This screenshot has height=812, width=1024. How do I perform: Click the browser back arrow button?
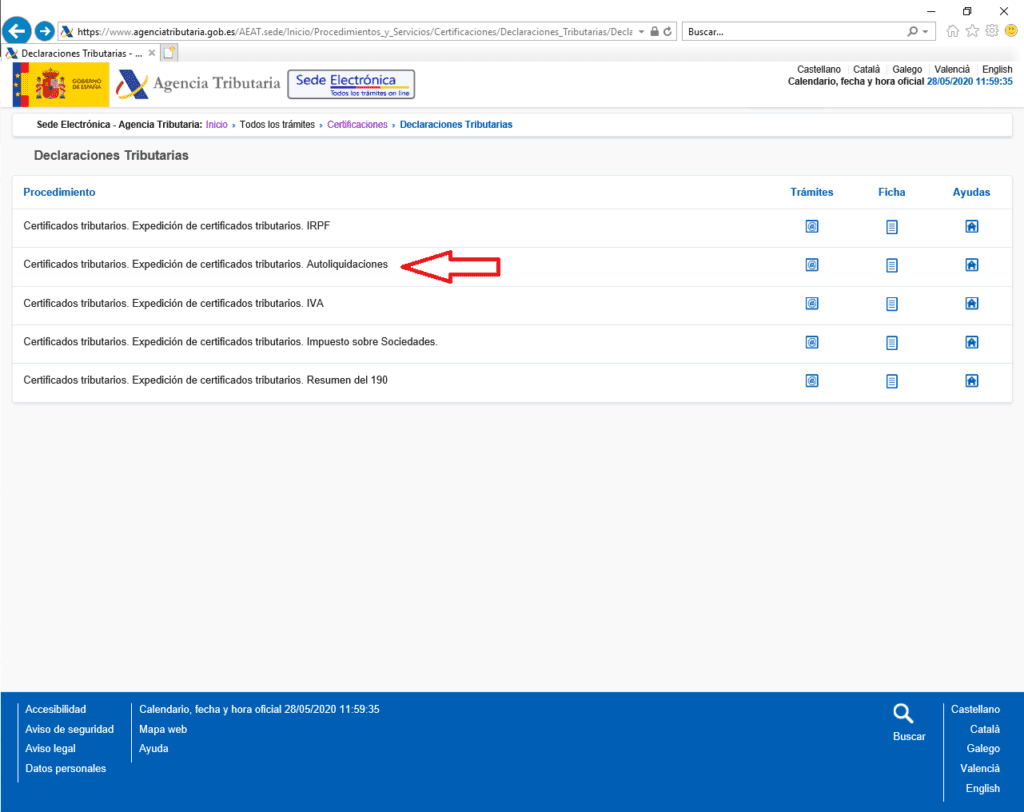tap(17, 31)
